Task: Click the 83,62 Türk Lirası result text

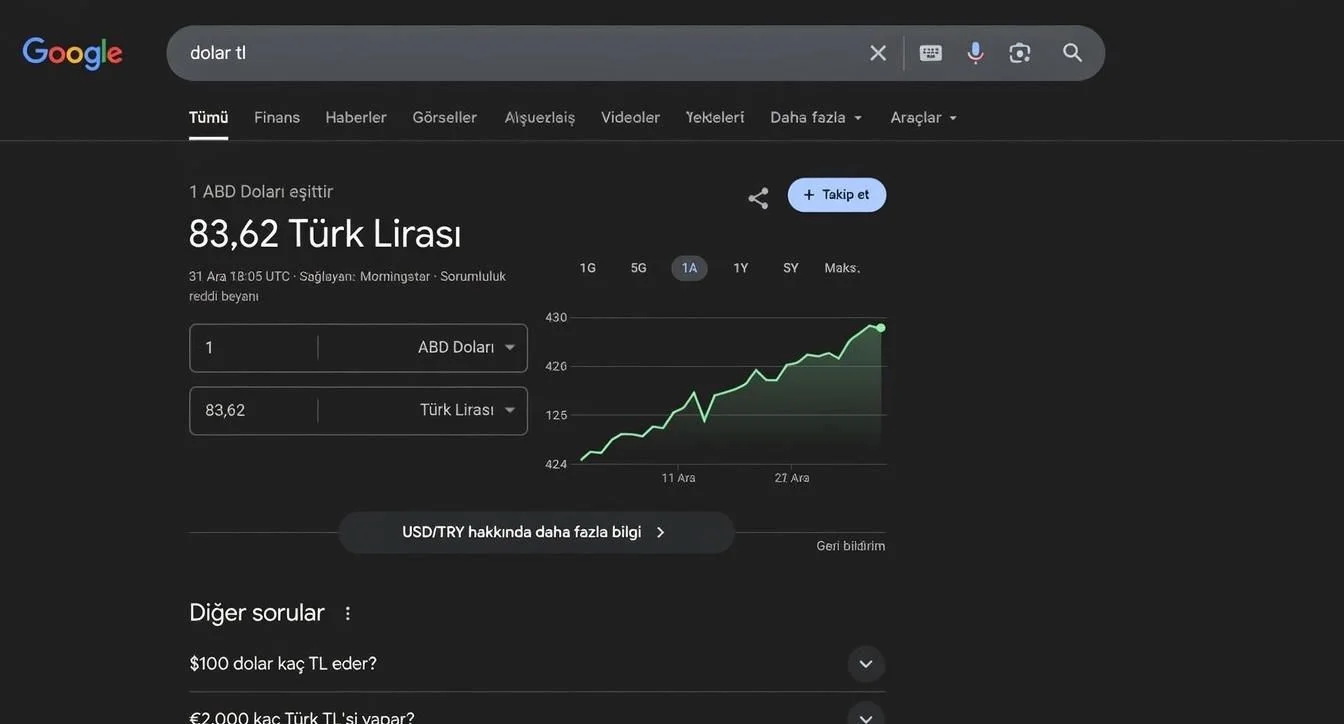Action: click(325, 234)
